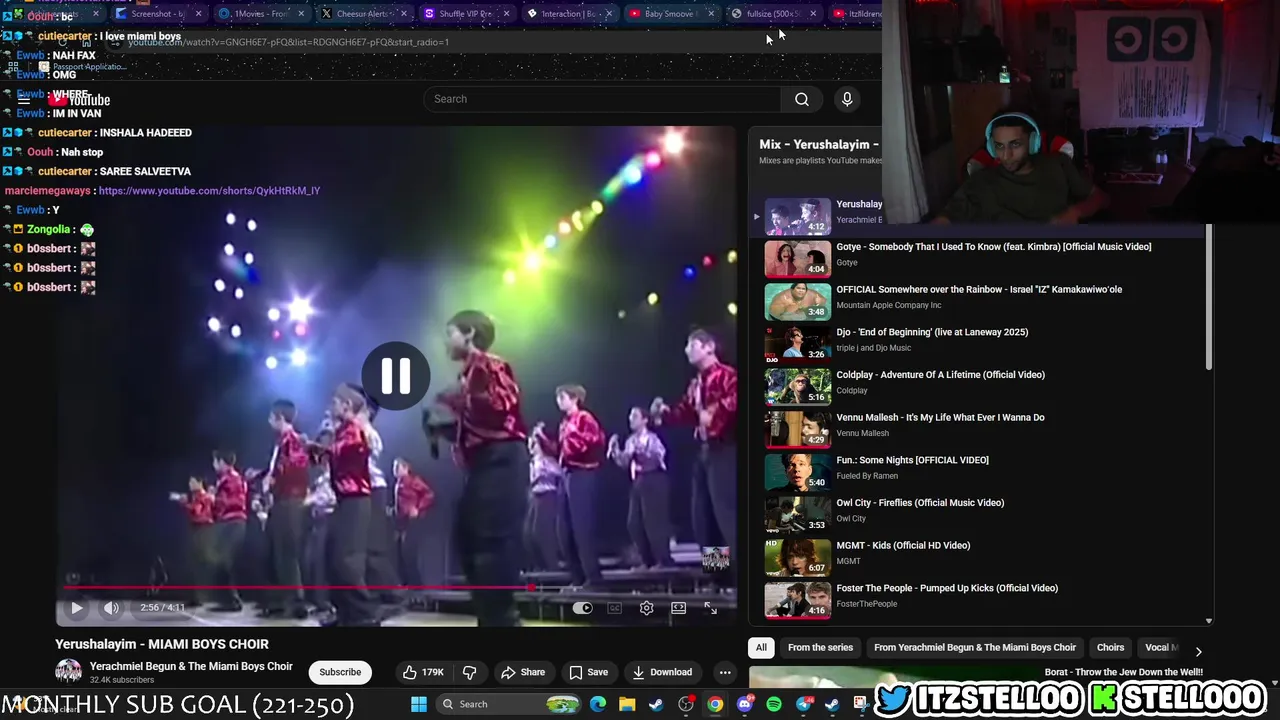Play Vennu Mallesh It's My Life video

980,429
